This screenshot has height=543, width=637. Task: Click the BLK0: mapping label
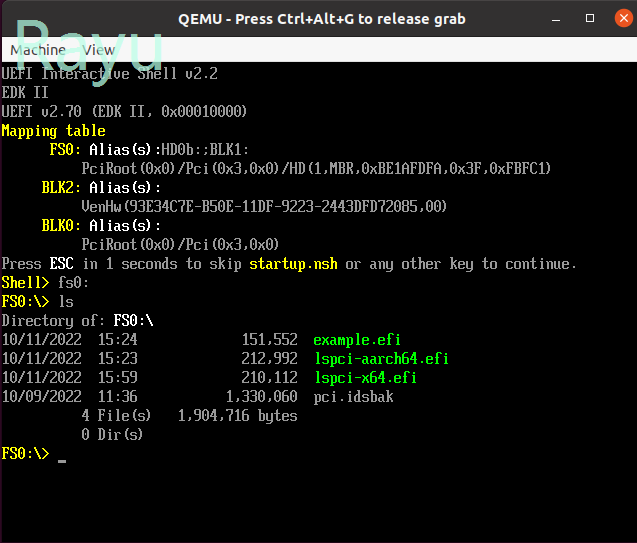[x=61, y=225]
